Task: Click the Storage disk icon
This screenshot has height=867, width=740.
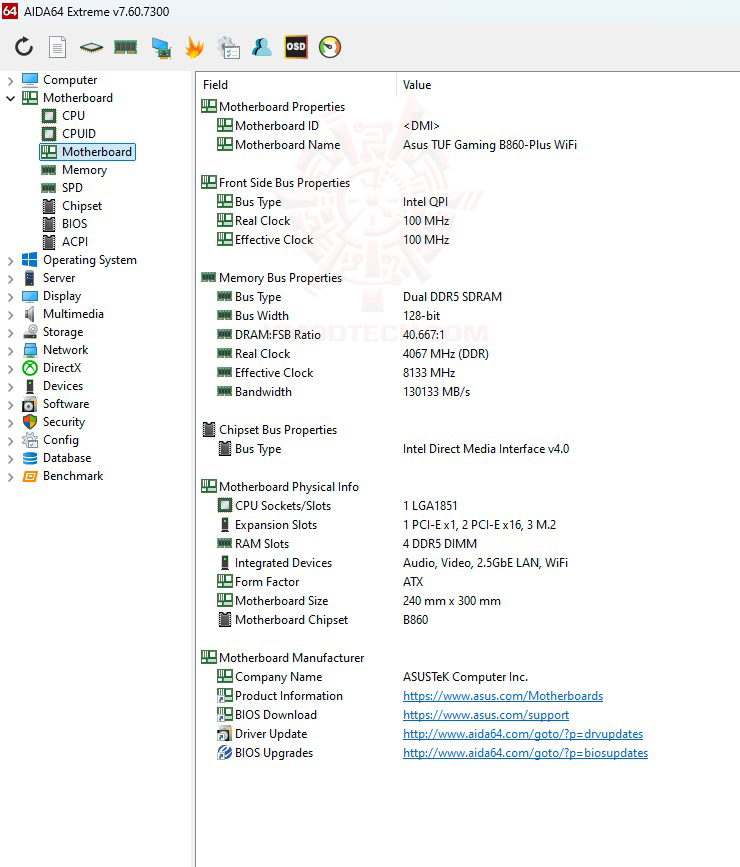Action: pyautogui.click(x=30, y=332)
